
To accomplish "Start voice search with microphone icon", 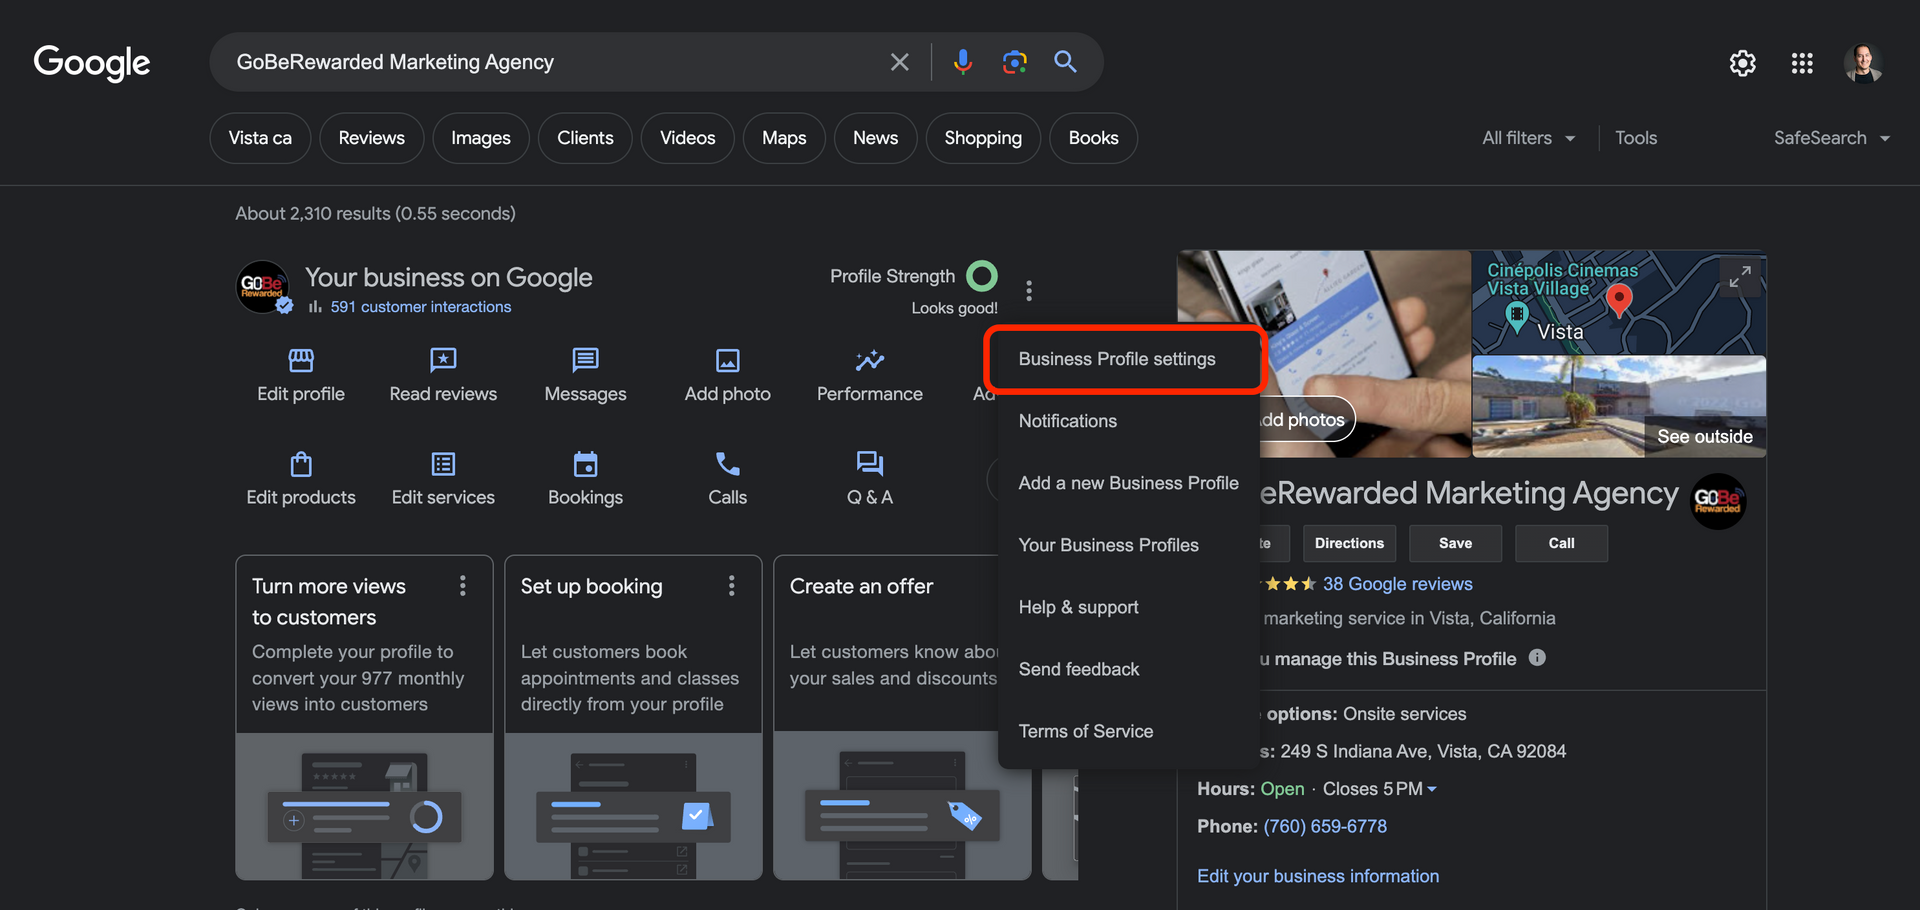I will (x=962, y=62).
